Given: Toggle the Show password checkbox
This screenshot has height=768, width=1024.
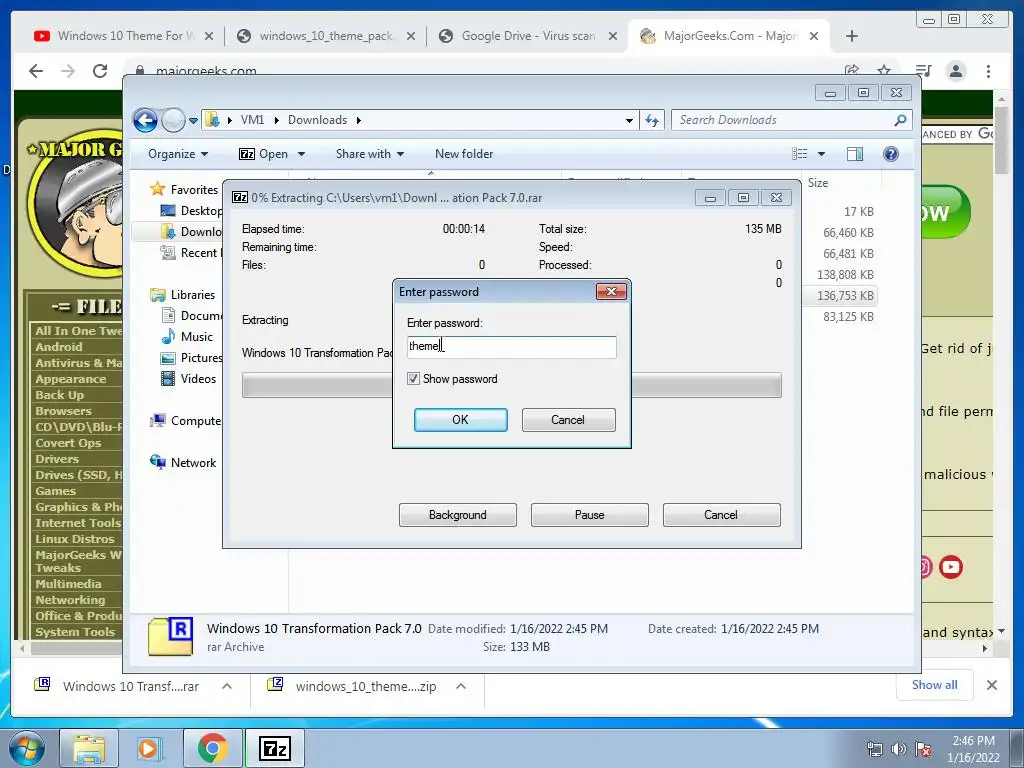Looking at the screenshot, I should click(413, 379).
